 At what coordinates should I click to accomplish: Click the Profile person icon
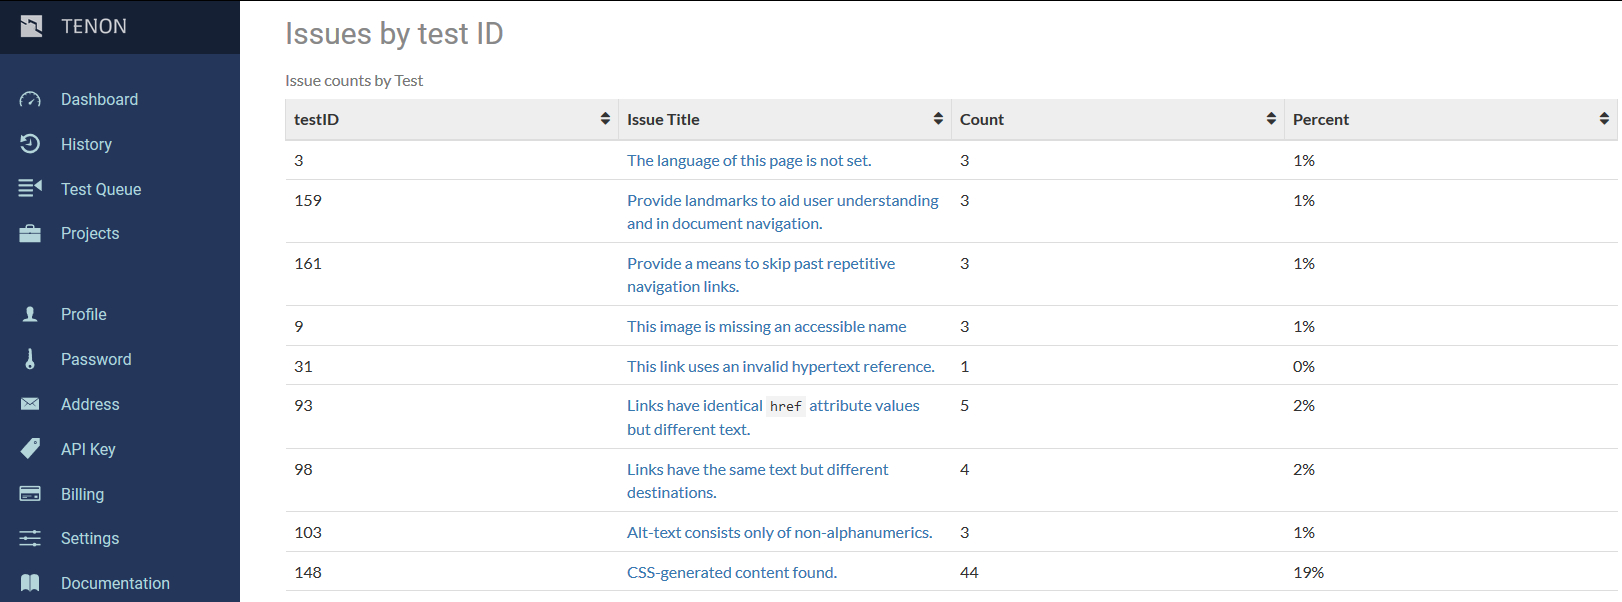point(30,314)
